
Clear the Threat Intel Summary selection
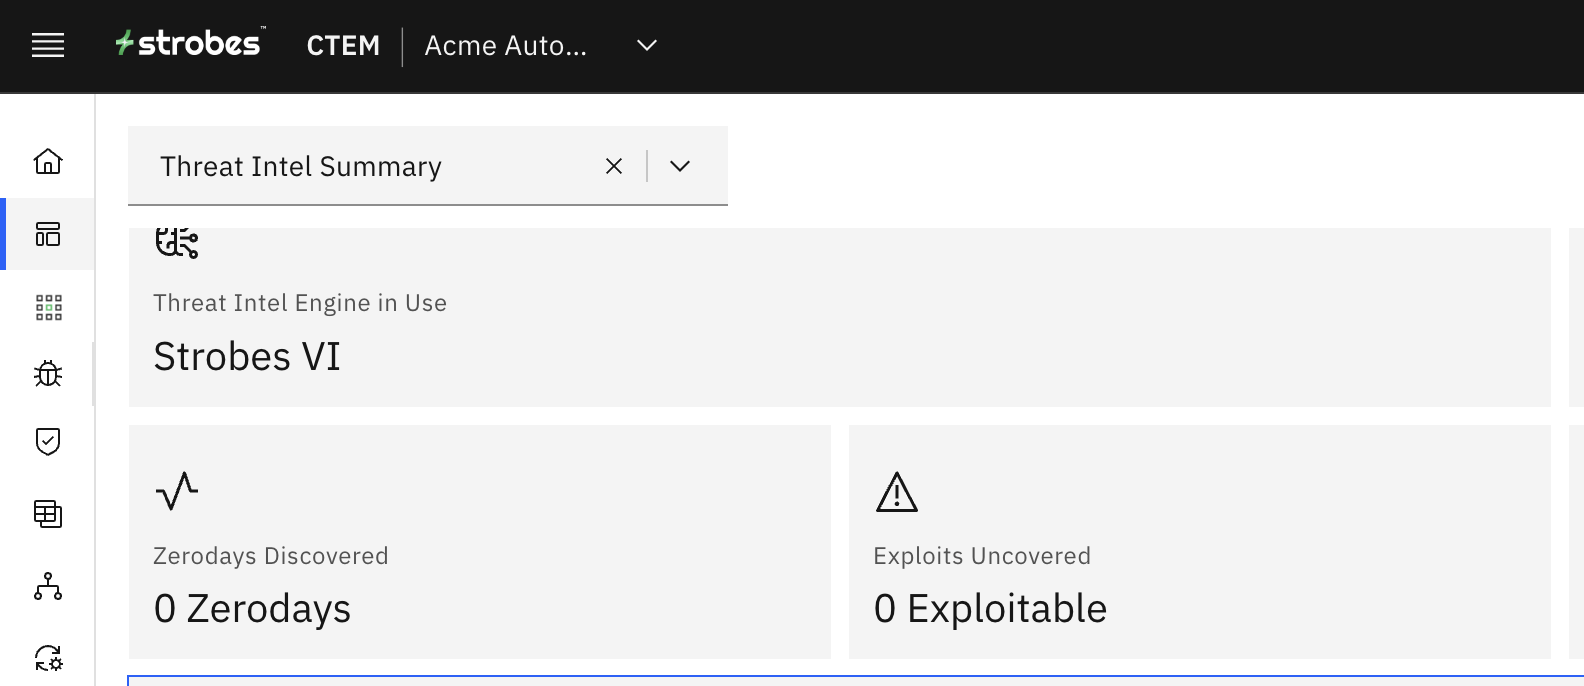point(614,166)
